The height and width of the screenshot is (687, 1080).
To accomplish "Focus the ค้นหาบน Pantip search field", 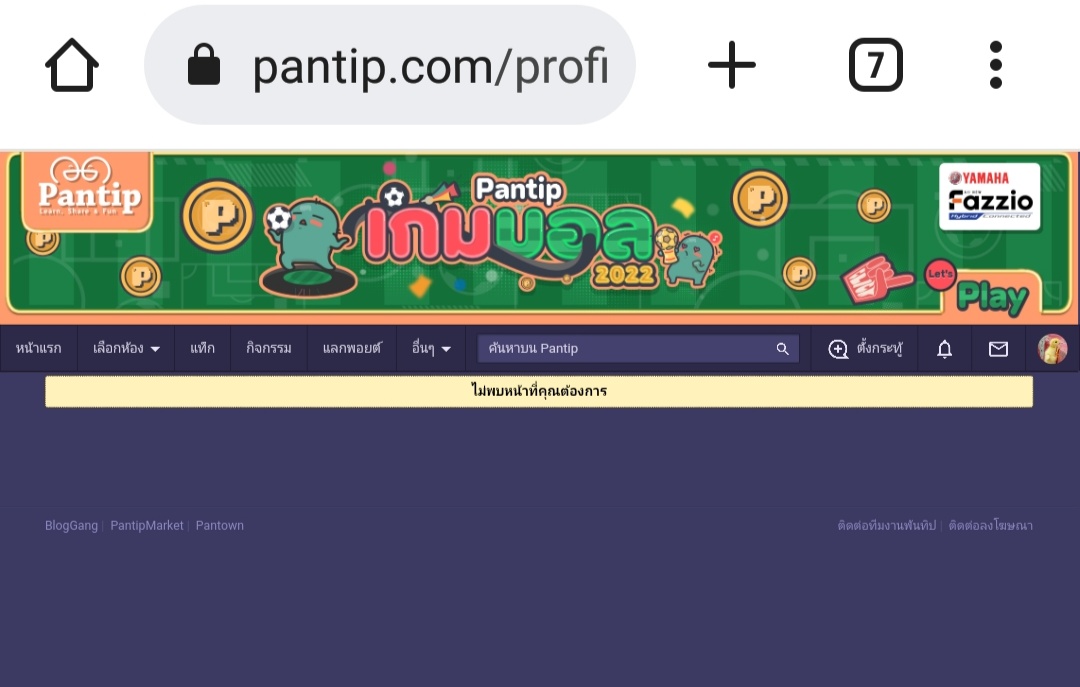I will (638, 349).
